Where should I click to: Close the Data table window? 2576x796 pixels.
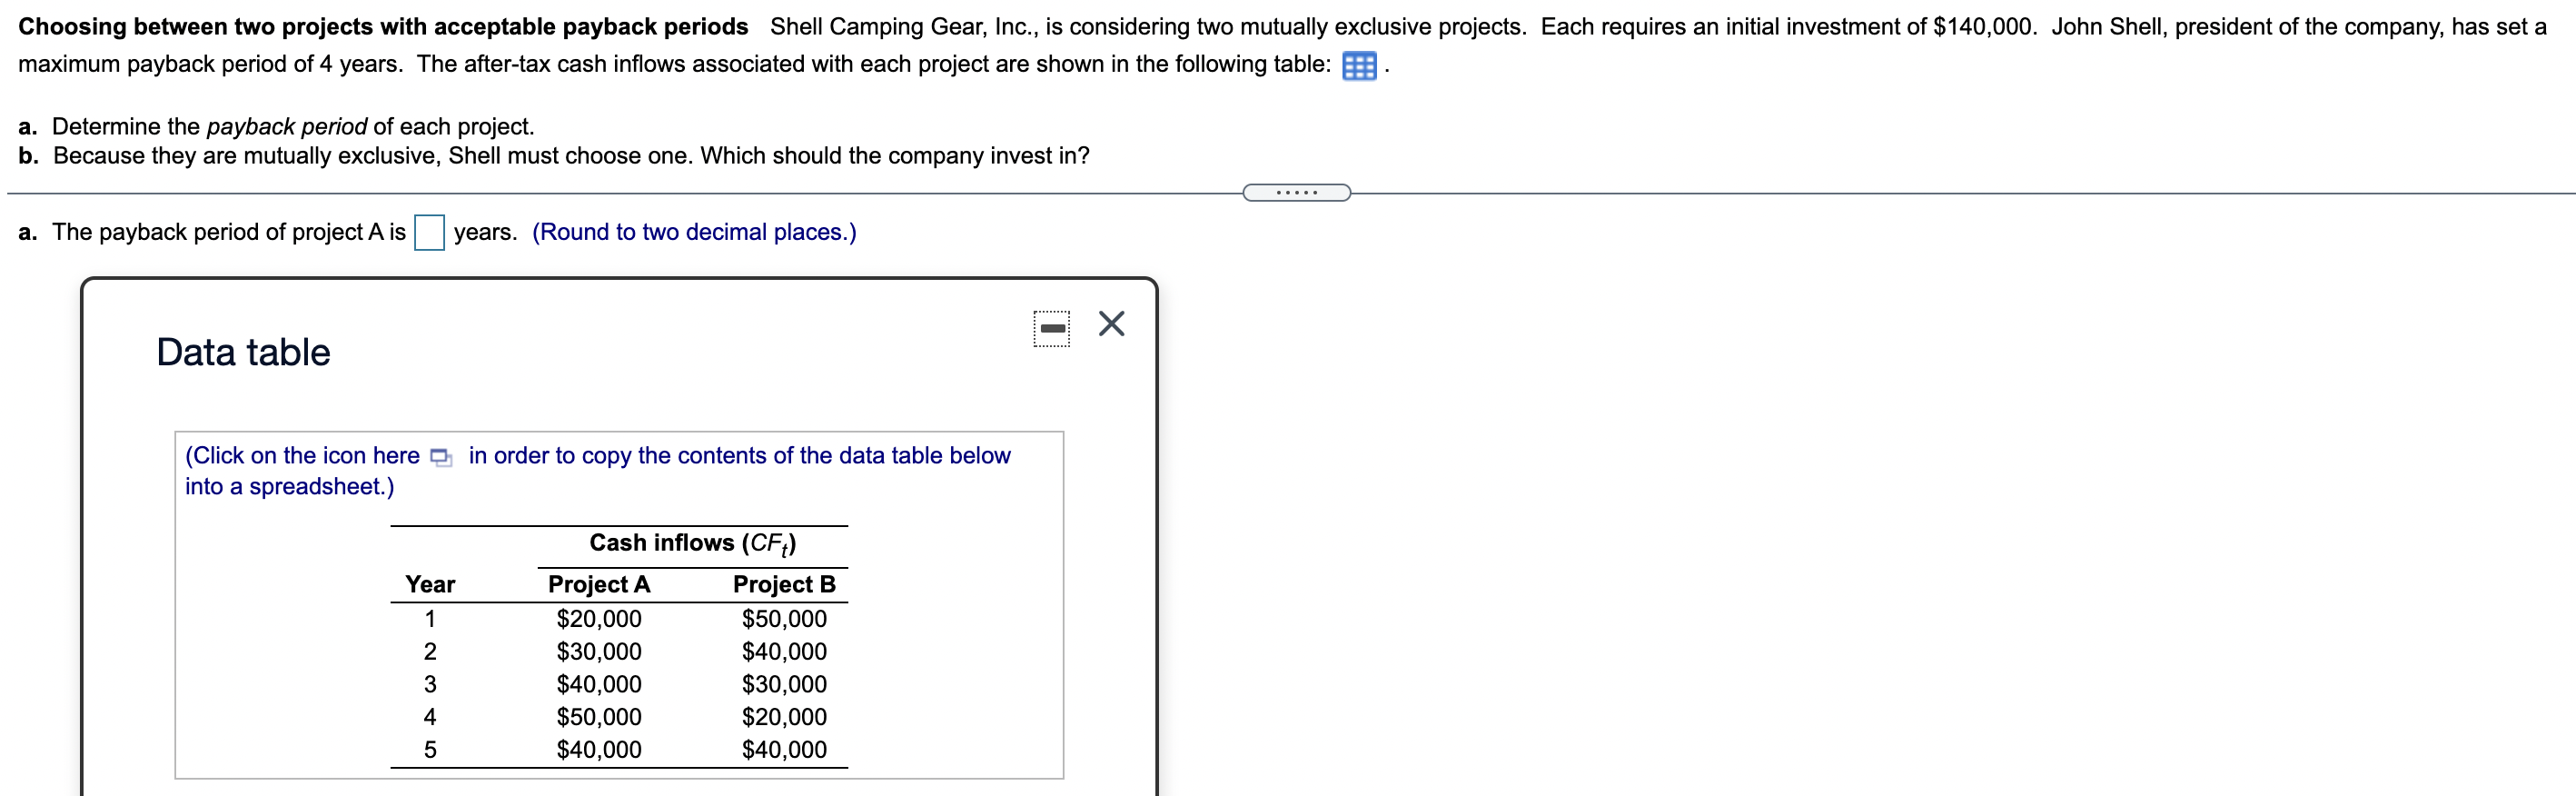pos(1111,322)
